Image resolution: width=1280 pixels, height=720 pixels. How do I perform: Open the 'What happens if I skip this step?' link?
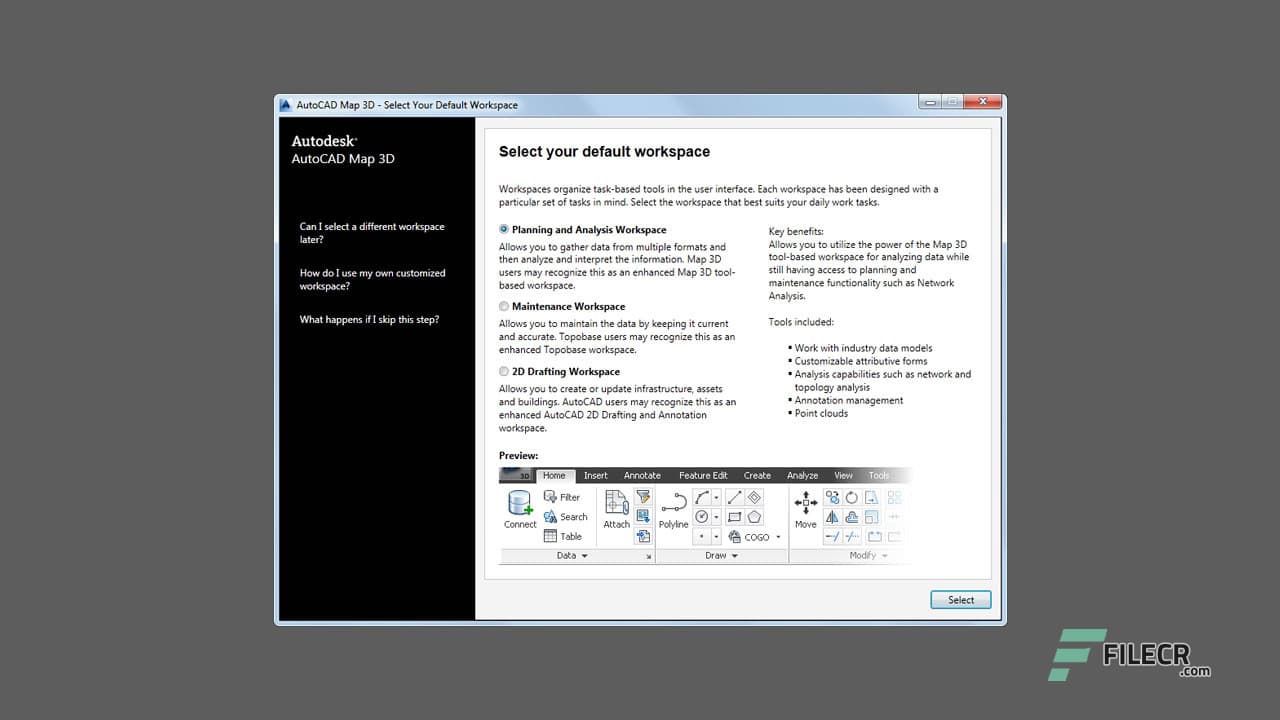click(371, 319)
